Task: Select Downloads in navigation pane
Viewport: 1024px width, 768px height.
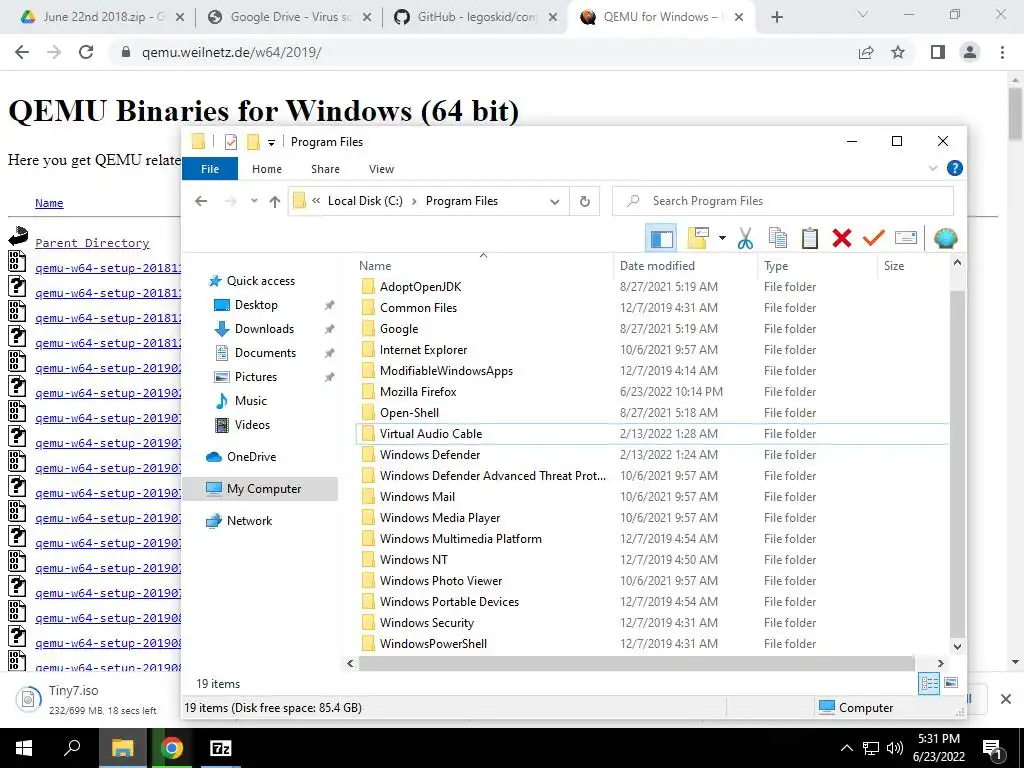Action: (264, 329)
